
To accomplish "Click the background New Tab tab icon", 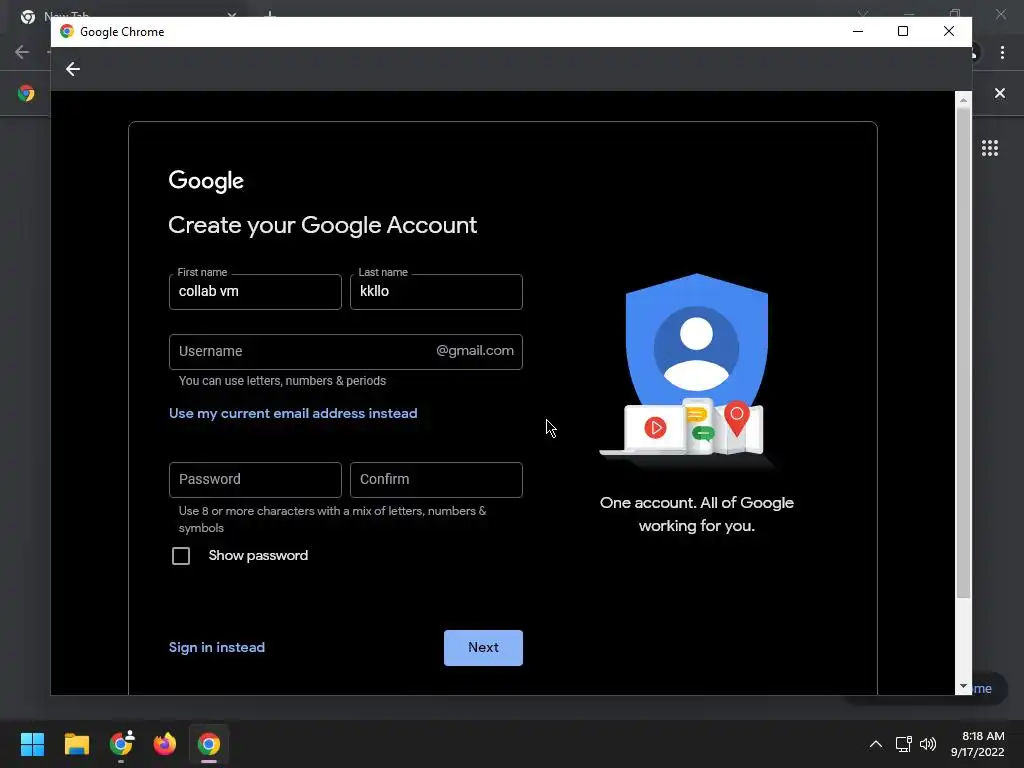I will [x=27, y=16].
